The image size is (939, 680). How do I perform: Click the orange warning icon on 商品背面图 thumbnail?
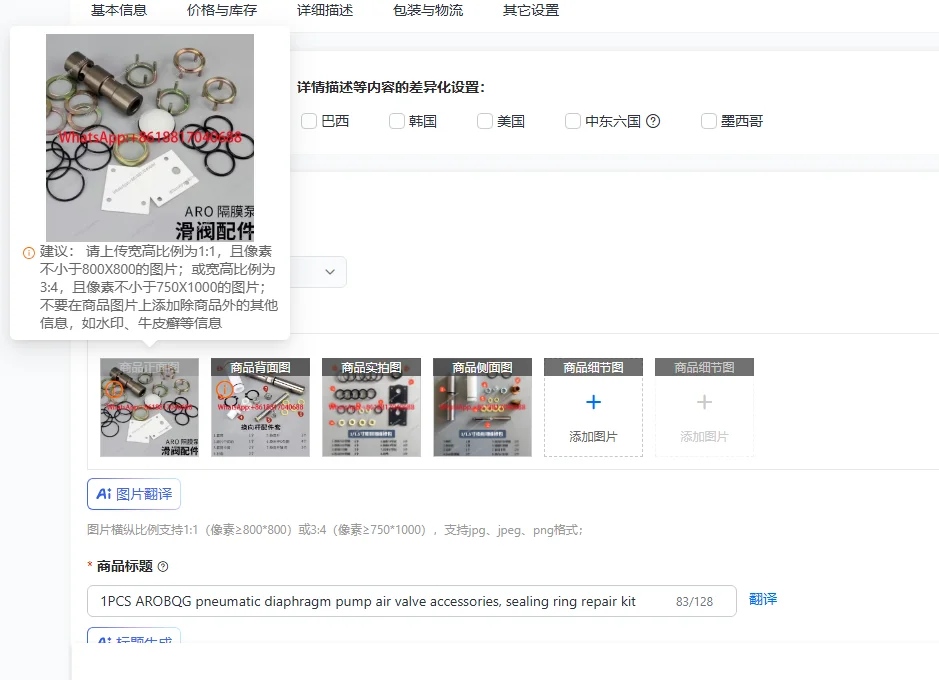tap(225, 390)
